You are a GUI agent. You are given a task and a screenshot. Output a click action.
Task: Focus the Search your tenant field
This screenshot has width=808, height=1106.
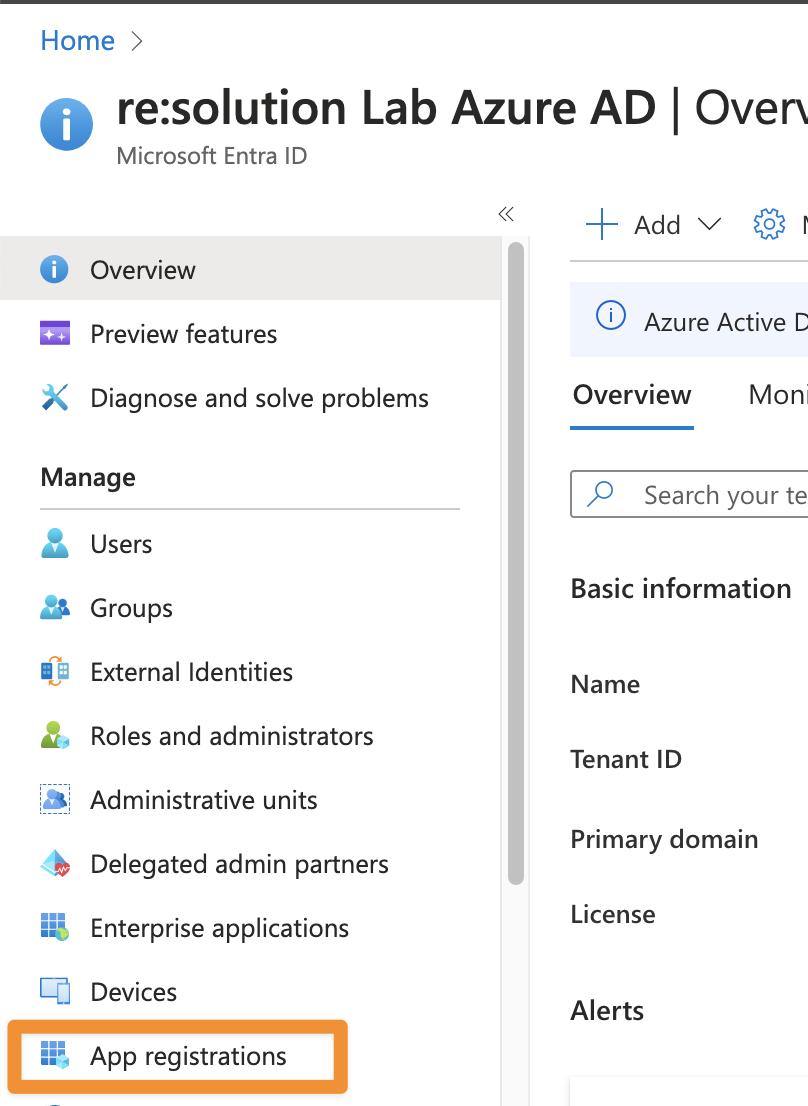690,494
